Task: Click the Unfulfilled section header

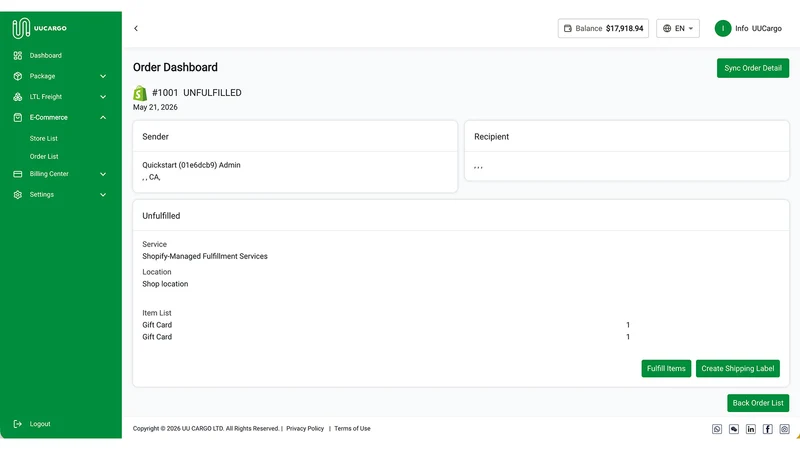Action: [461, 216]
